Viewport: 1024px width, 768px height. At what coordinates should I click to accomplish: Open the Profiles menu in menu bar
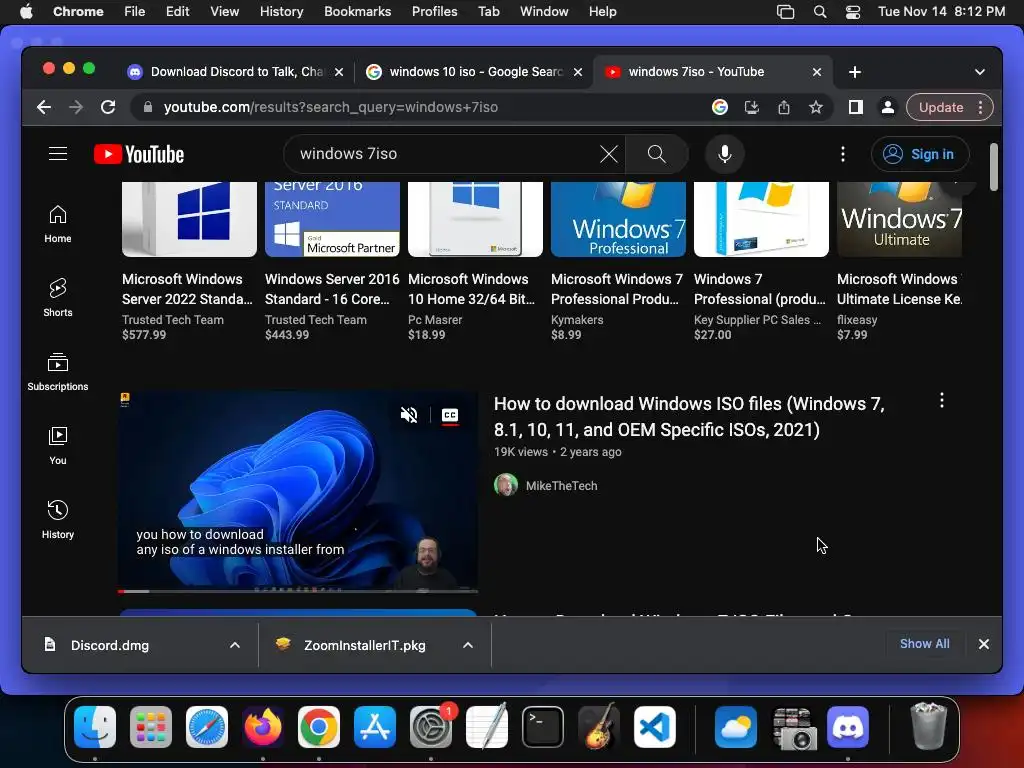coord(434,11)
